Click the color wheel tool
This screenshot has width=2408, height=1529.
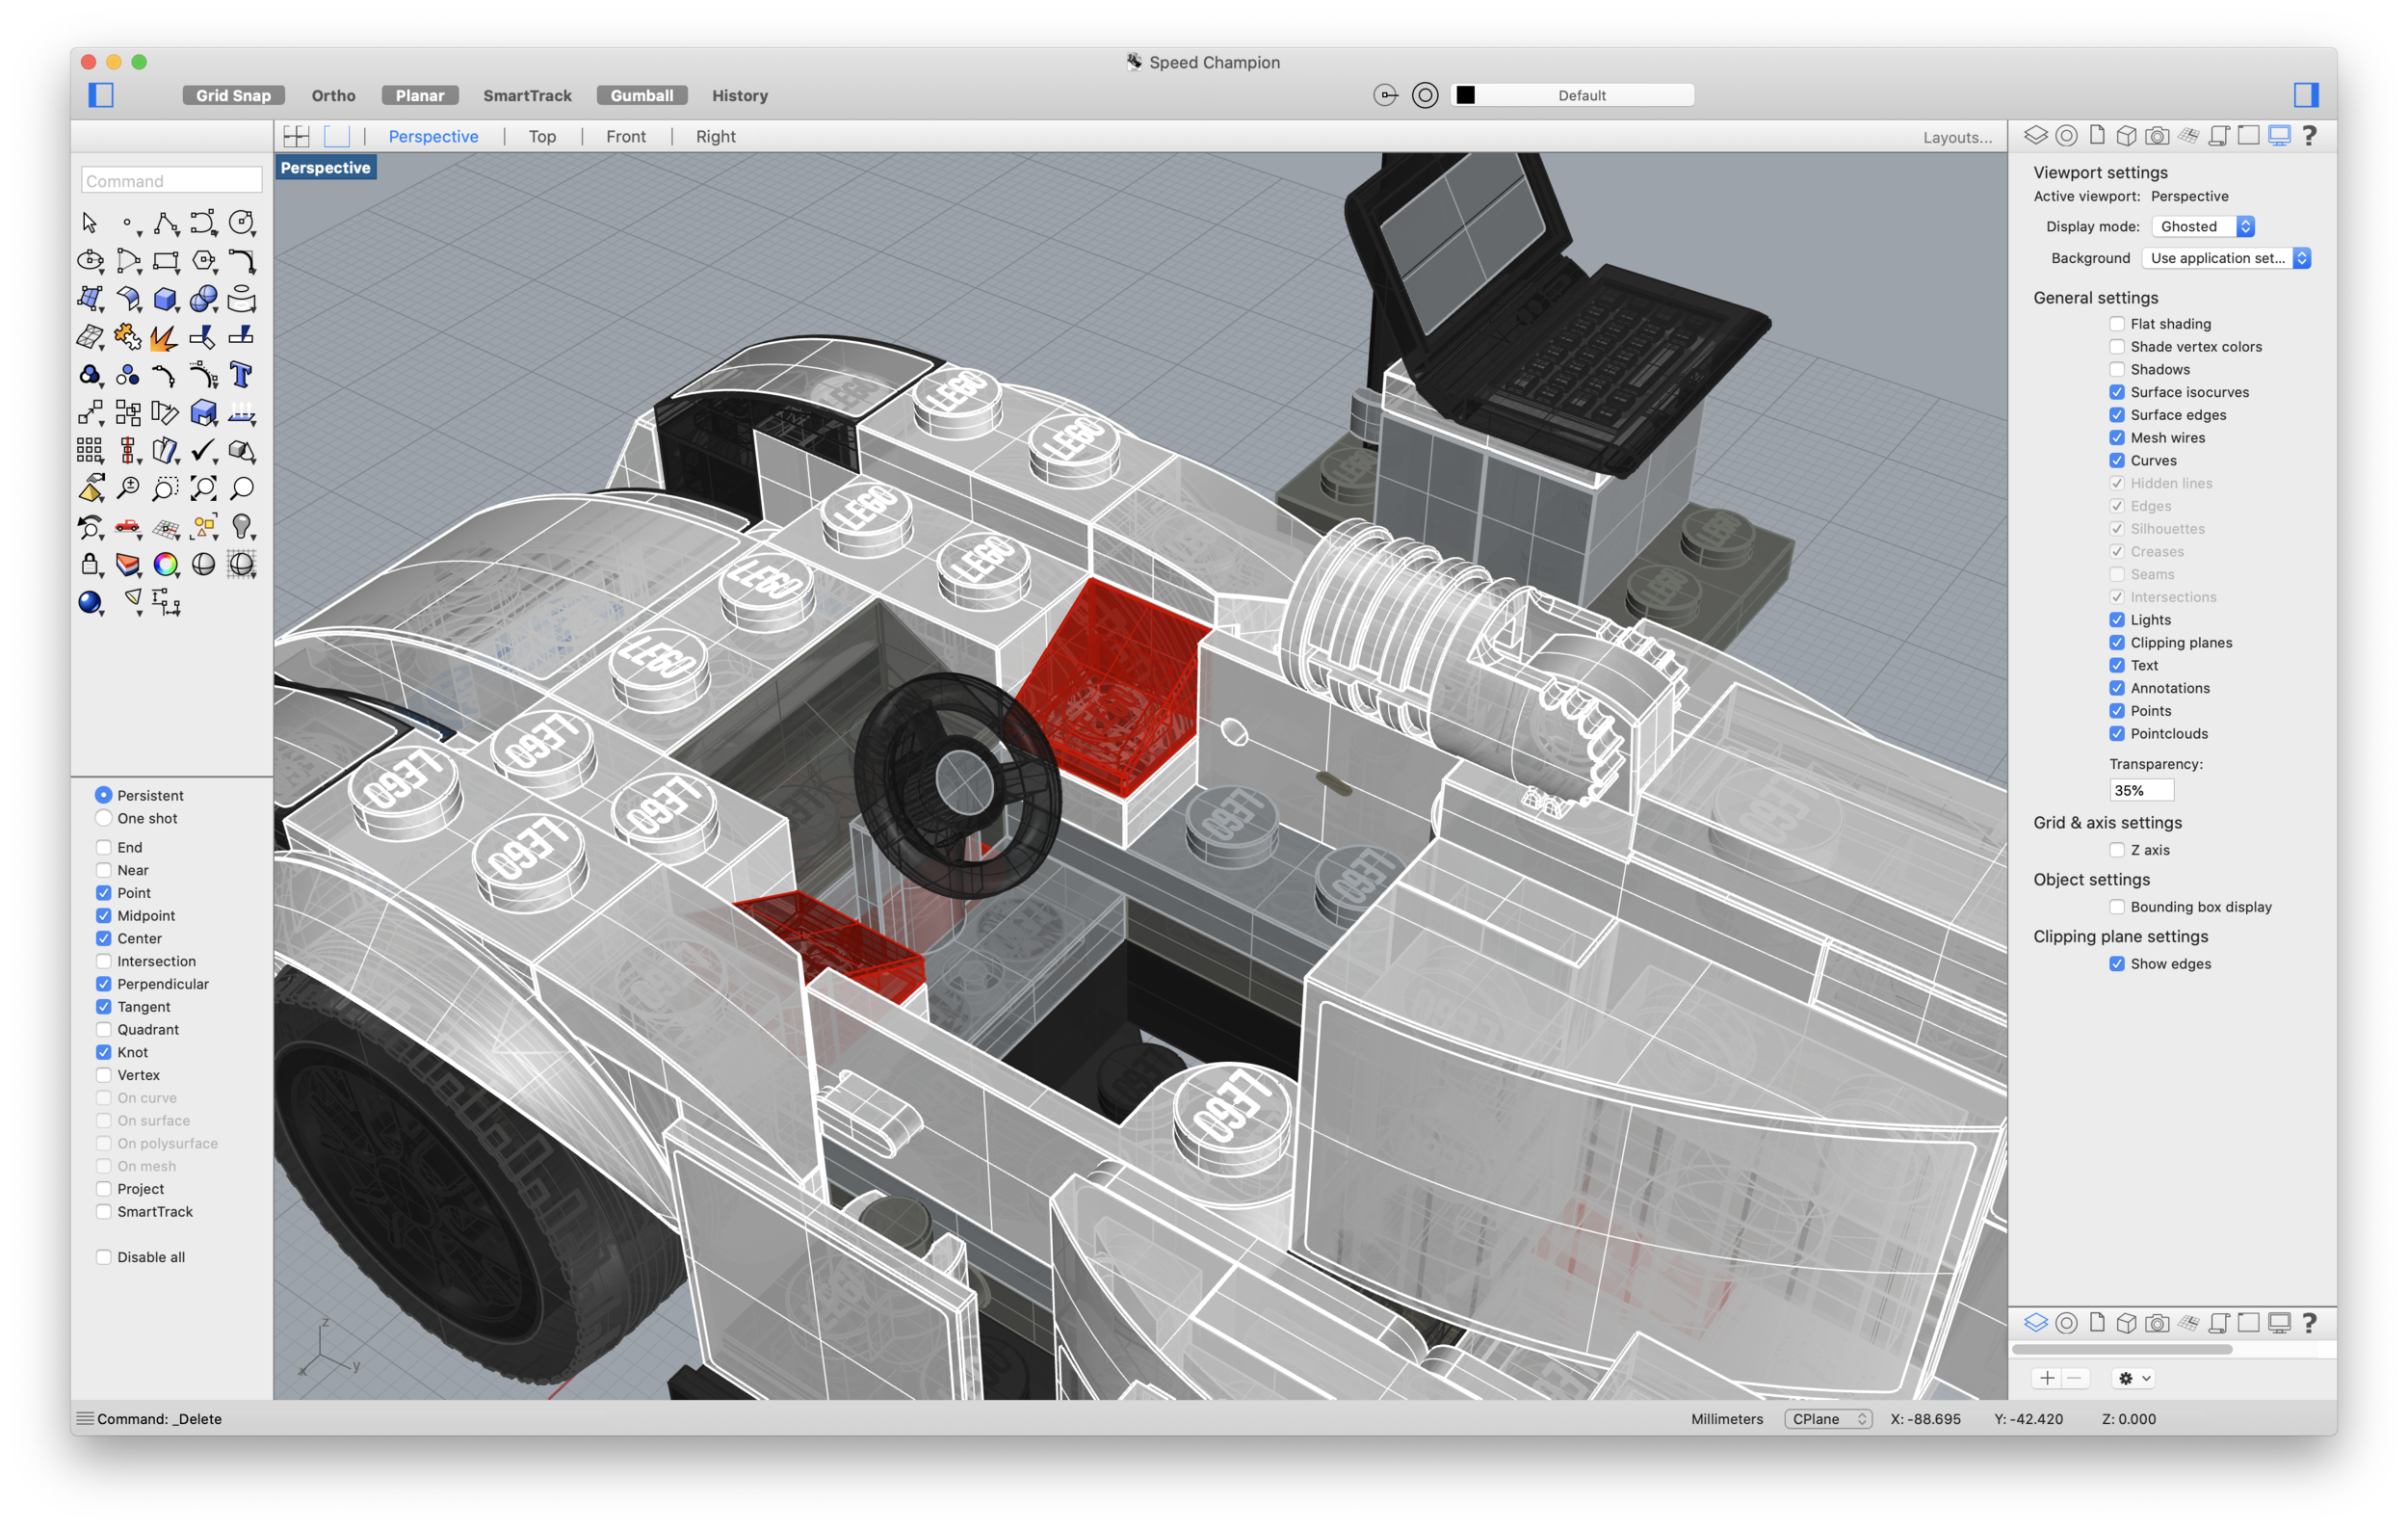[x=166, y=565]
